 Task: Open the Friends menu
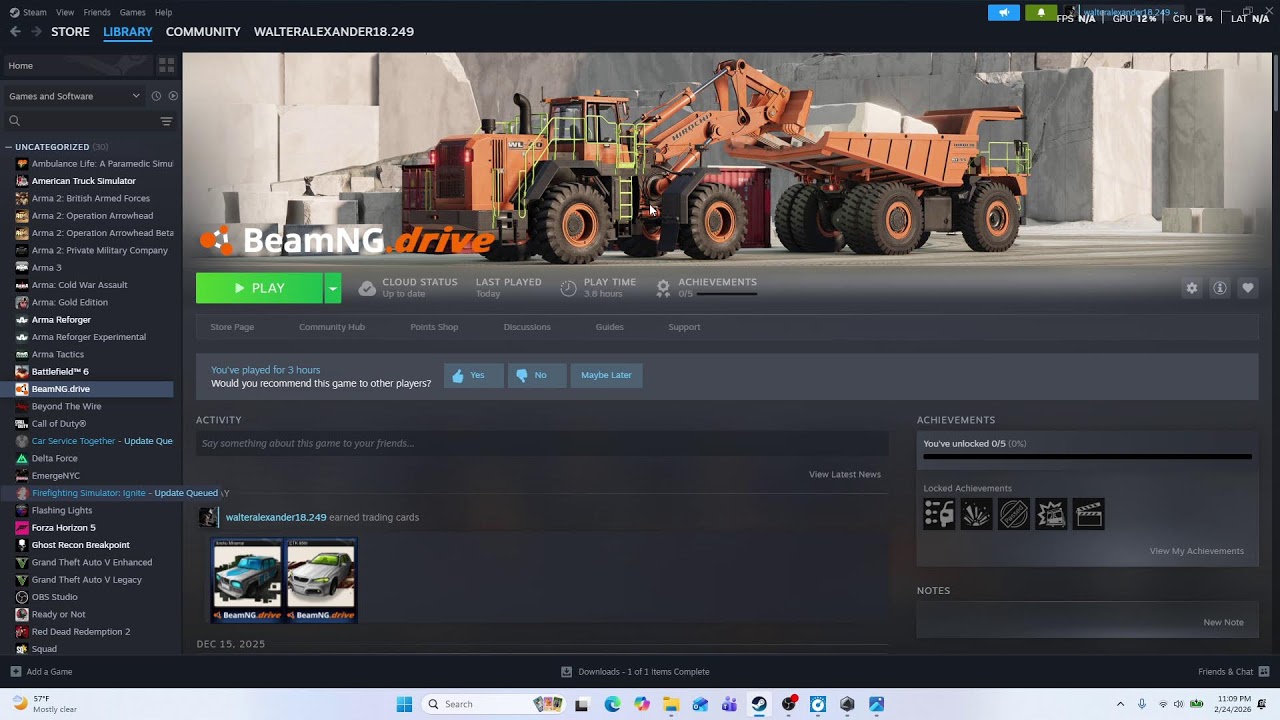point(97,12)
